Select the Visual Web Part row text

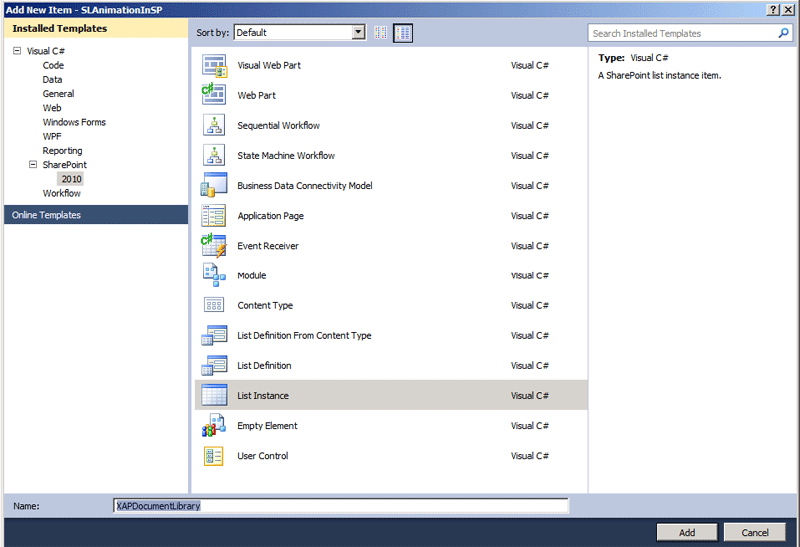(x=269, y=65)
